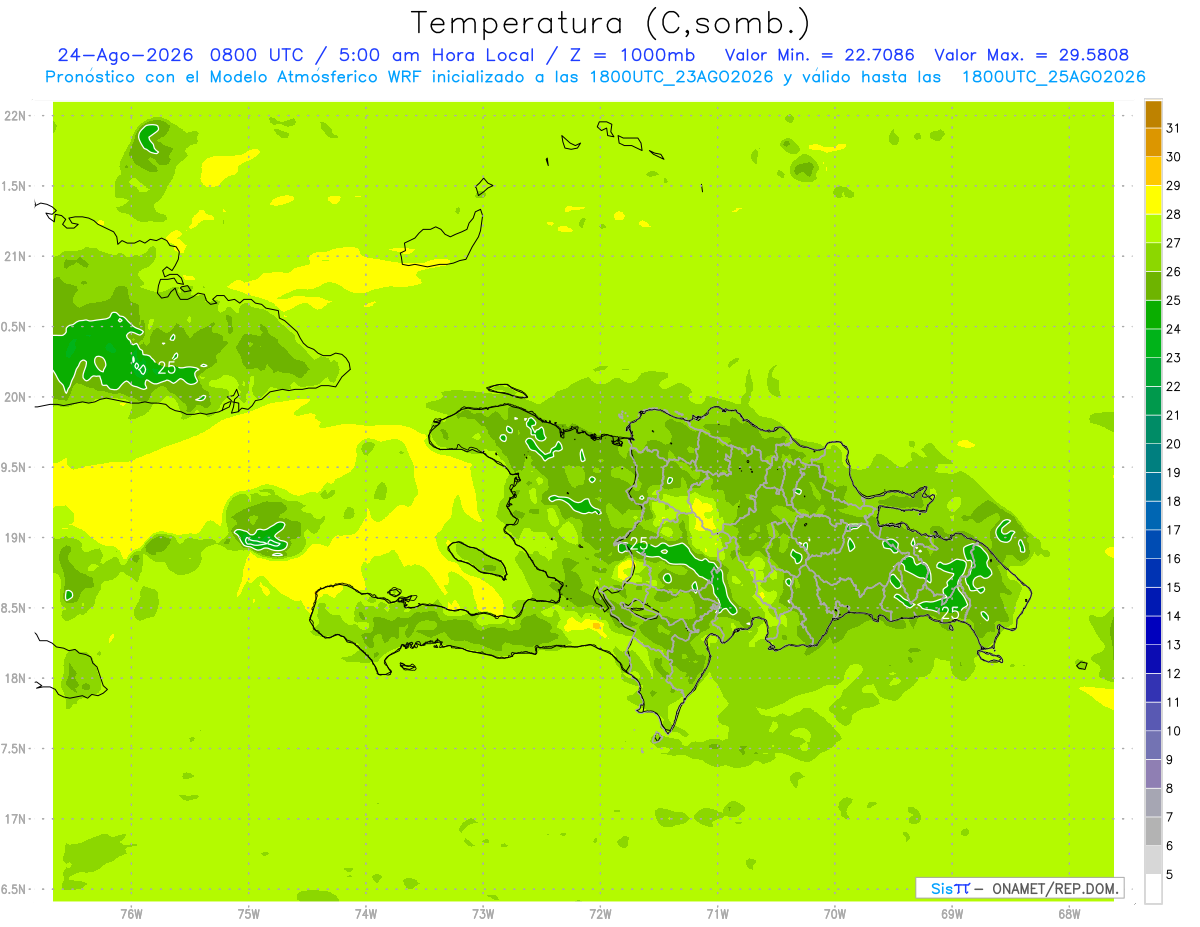Click the longitude label '69W'
Screen dimensions: 1200x927
coord(952,914)
